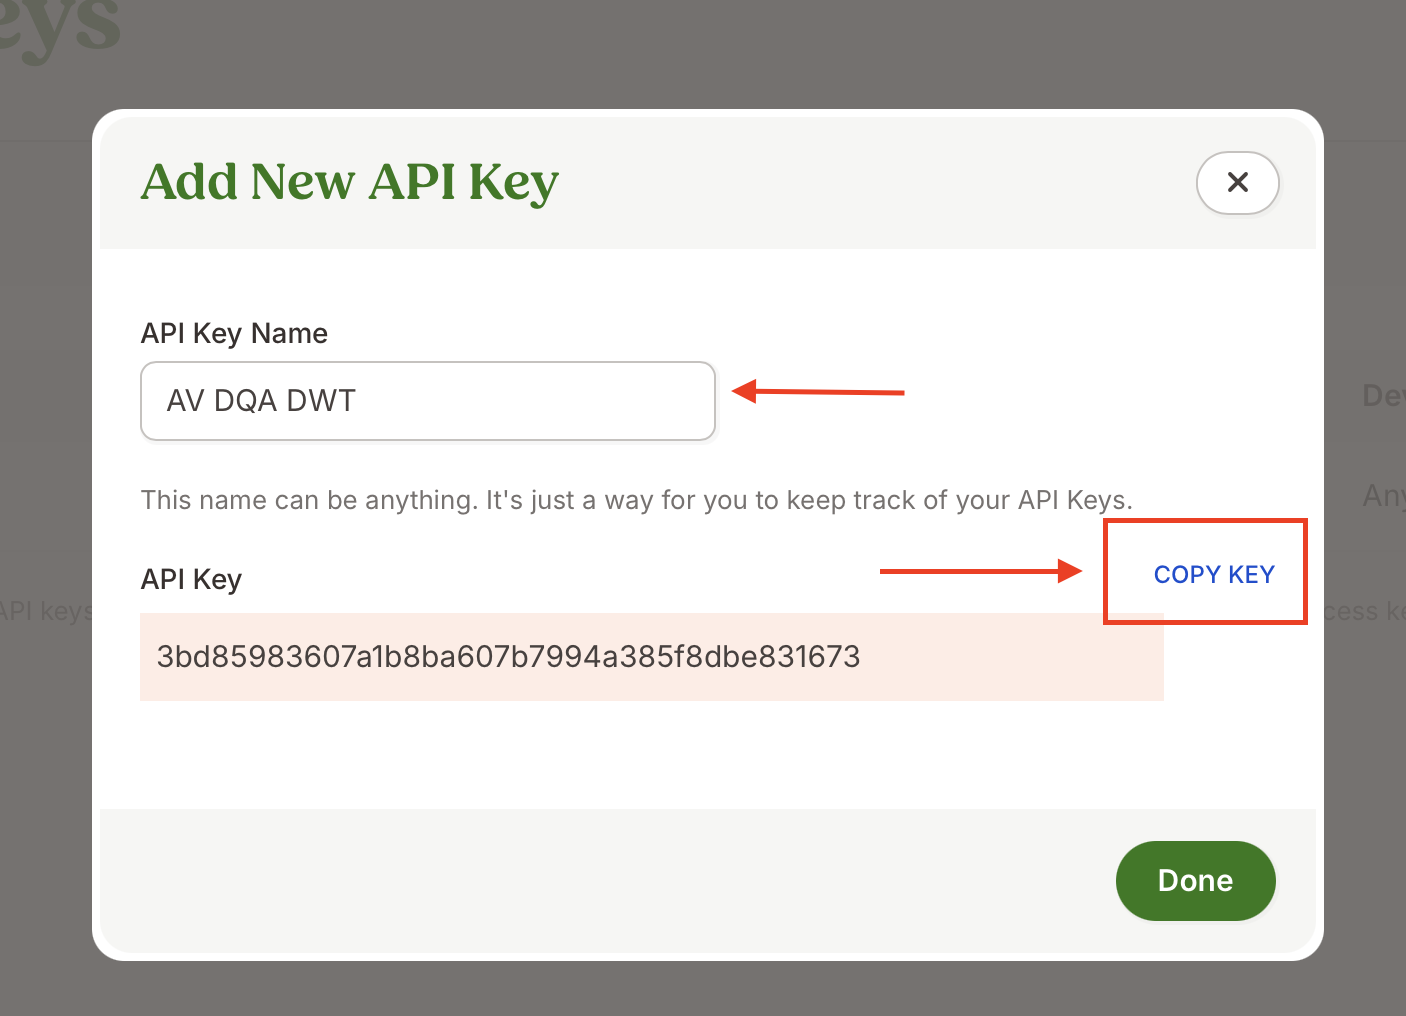Click the dimmed "cess ke" text at right edge
This screenshot has width=1406, height=1016.
(1364, 611)
